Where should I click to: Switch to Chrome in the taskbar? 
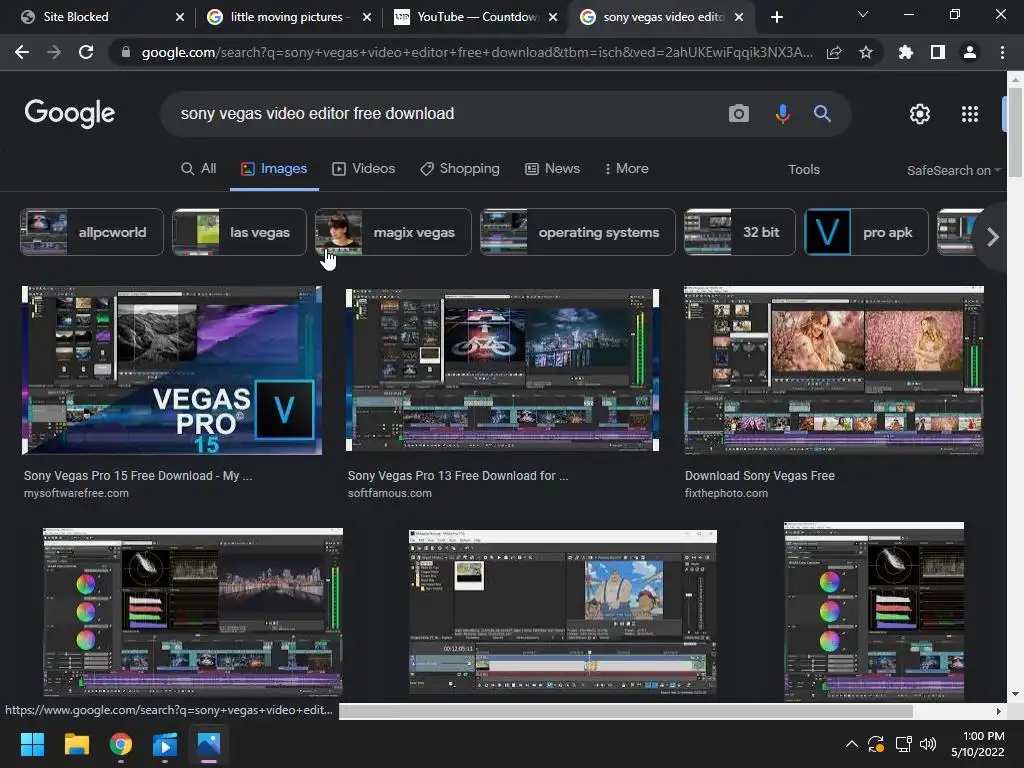tap(121, 744)
